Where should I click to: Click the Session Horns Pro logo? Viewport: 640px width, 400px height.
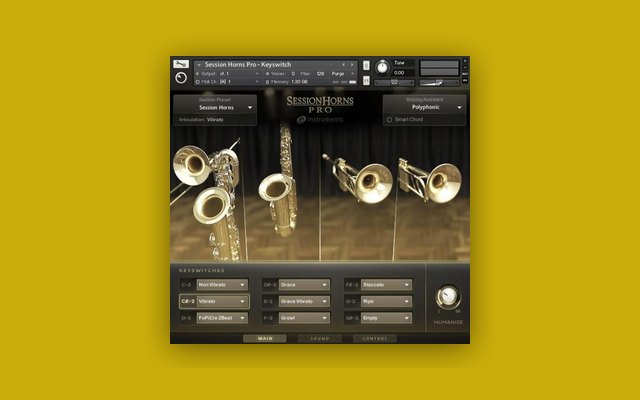click(320, 104)
